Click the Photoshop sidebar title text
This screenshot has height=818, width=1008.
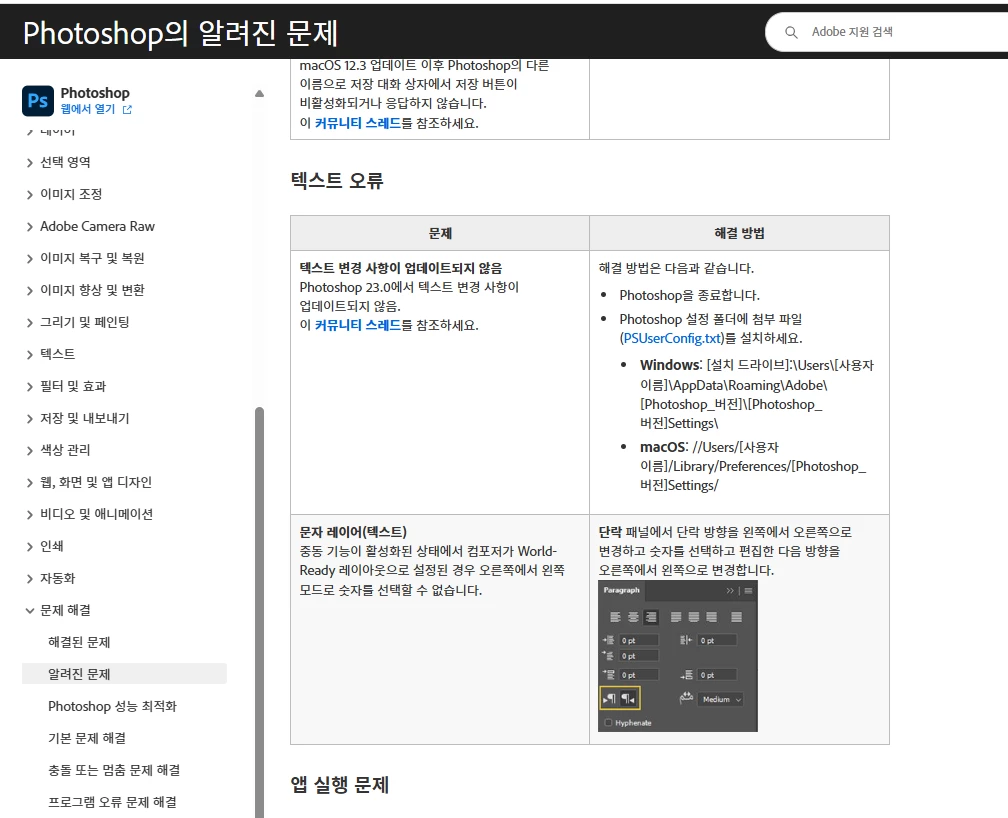coord(95,93)
